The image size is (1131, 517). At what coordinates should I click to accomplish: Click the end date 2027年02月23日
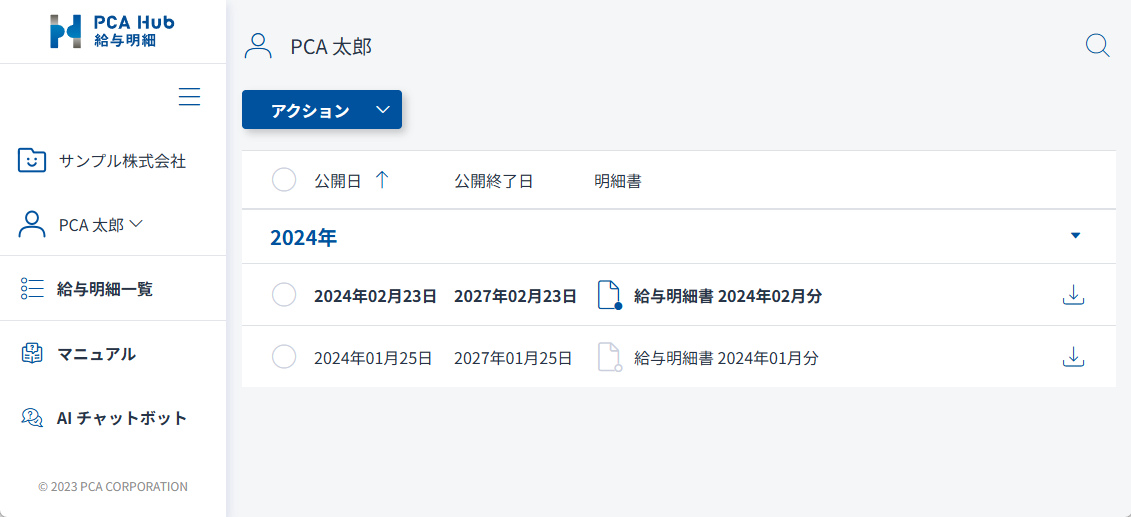point(515,296)
